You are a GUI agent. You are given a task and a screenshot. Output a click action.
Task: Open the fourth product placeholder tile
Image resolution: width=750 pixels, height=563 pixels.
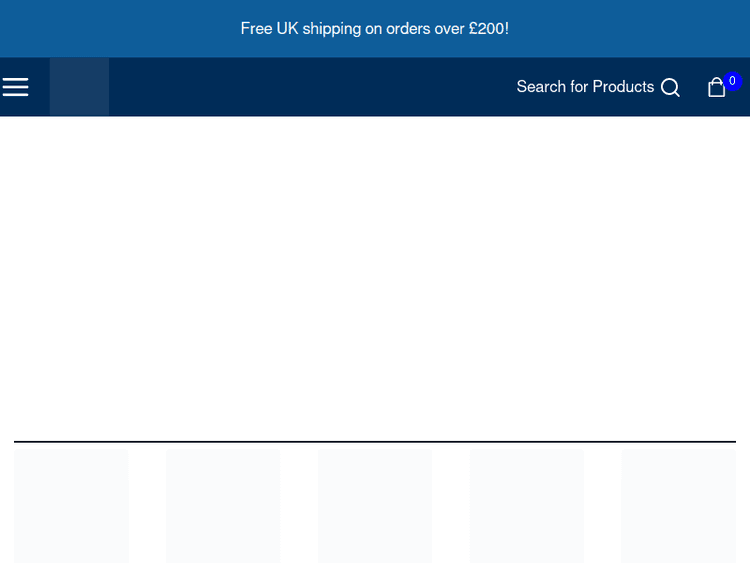[526, 505]
